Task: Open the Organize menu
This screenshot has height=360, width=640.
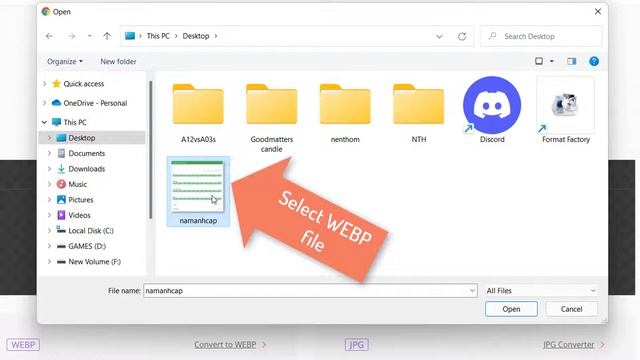Action: pos(65,61)
